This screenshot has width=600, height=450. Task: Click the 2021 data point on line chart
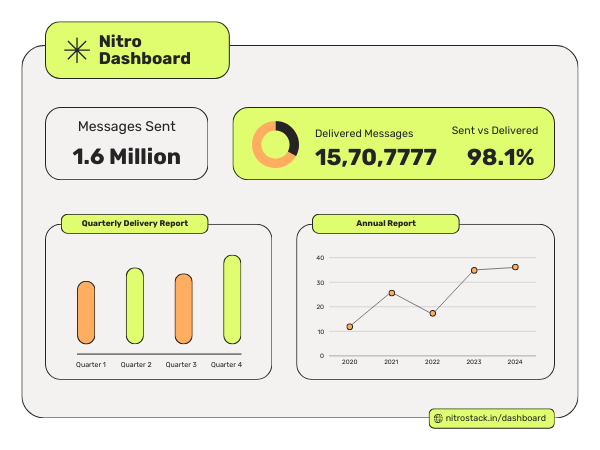391,293
